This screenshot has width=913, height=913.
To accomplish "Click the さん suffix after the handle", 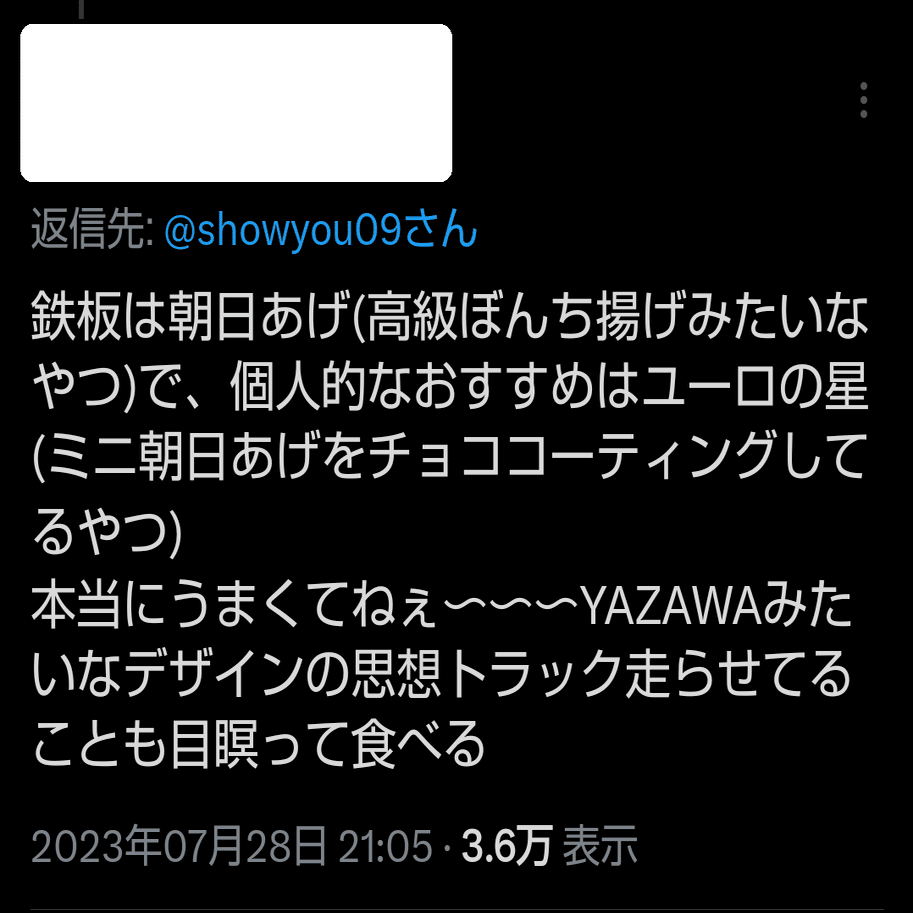I will click(x=441, y=229).
